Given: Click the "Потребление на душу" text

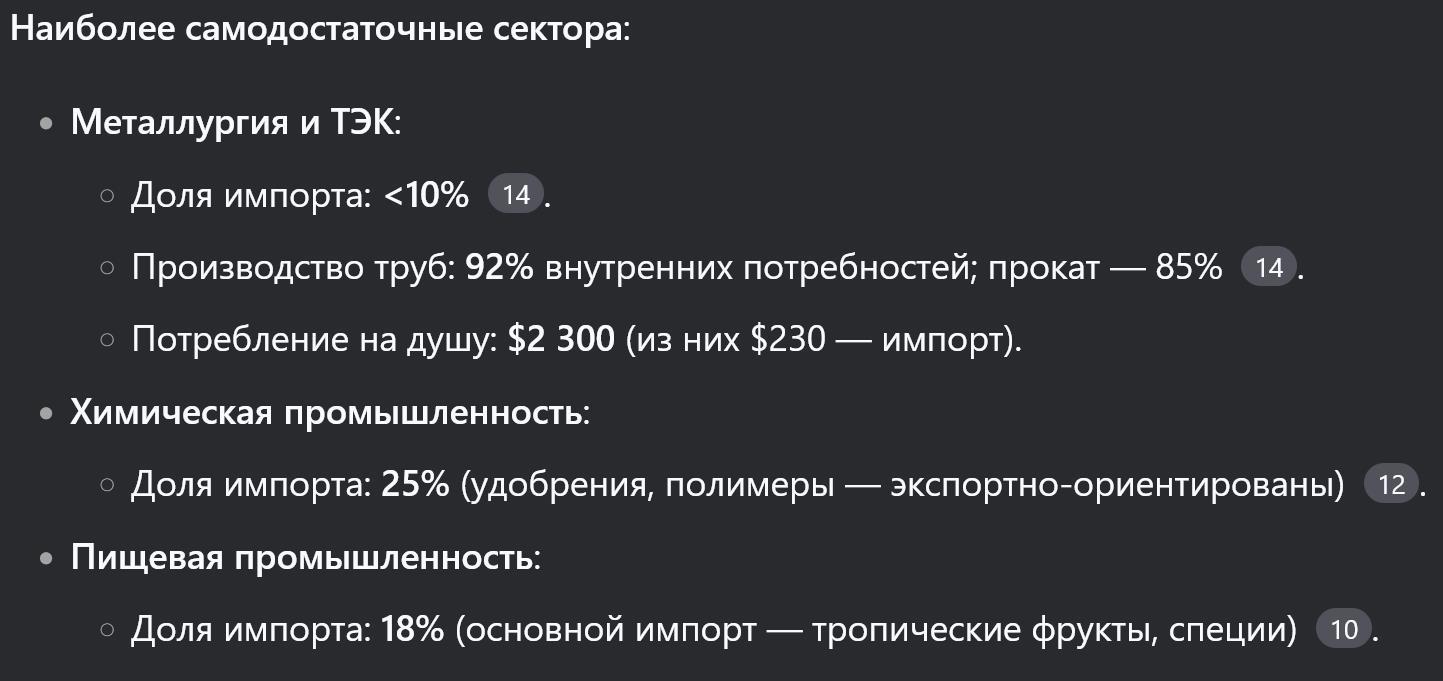Looking at the screenshot, I should click(313, 340).
